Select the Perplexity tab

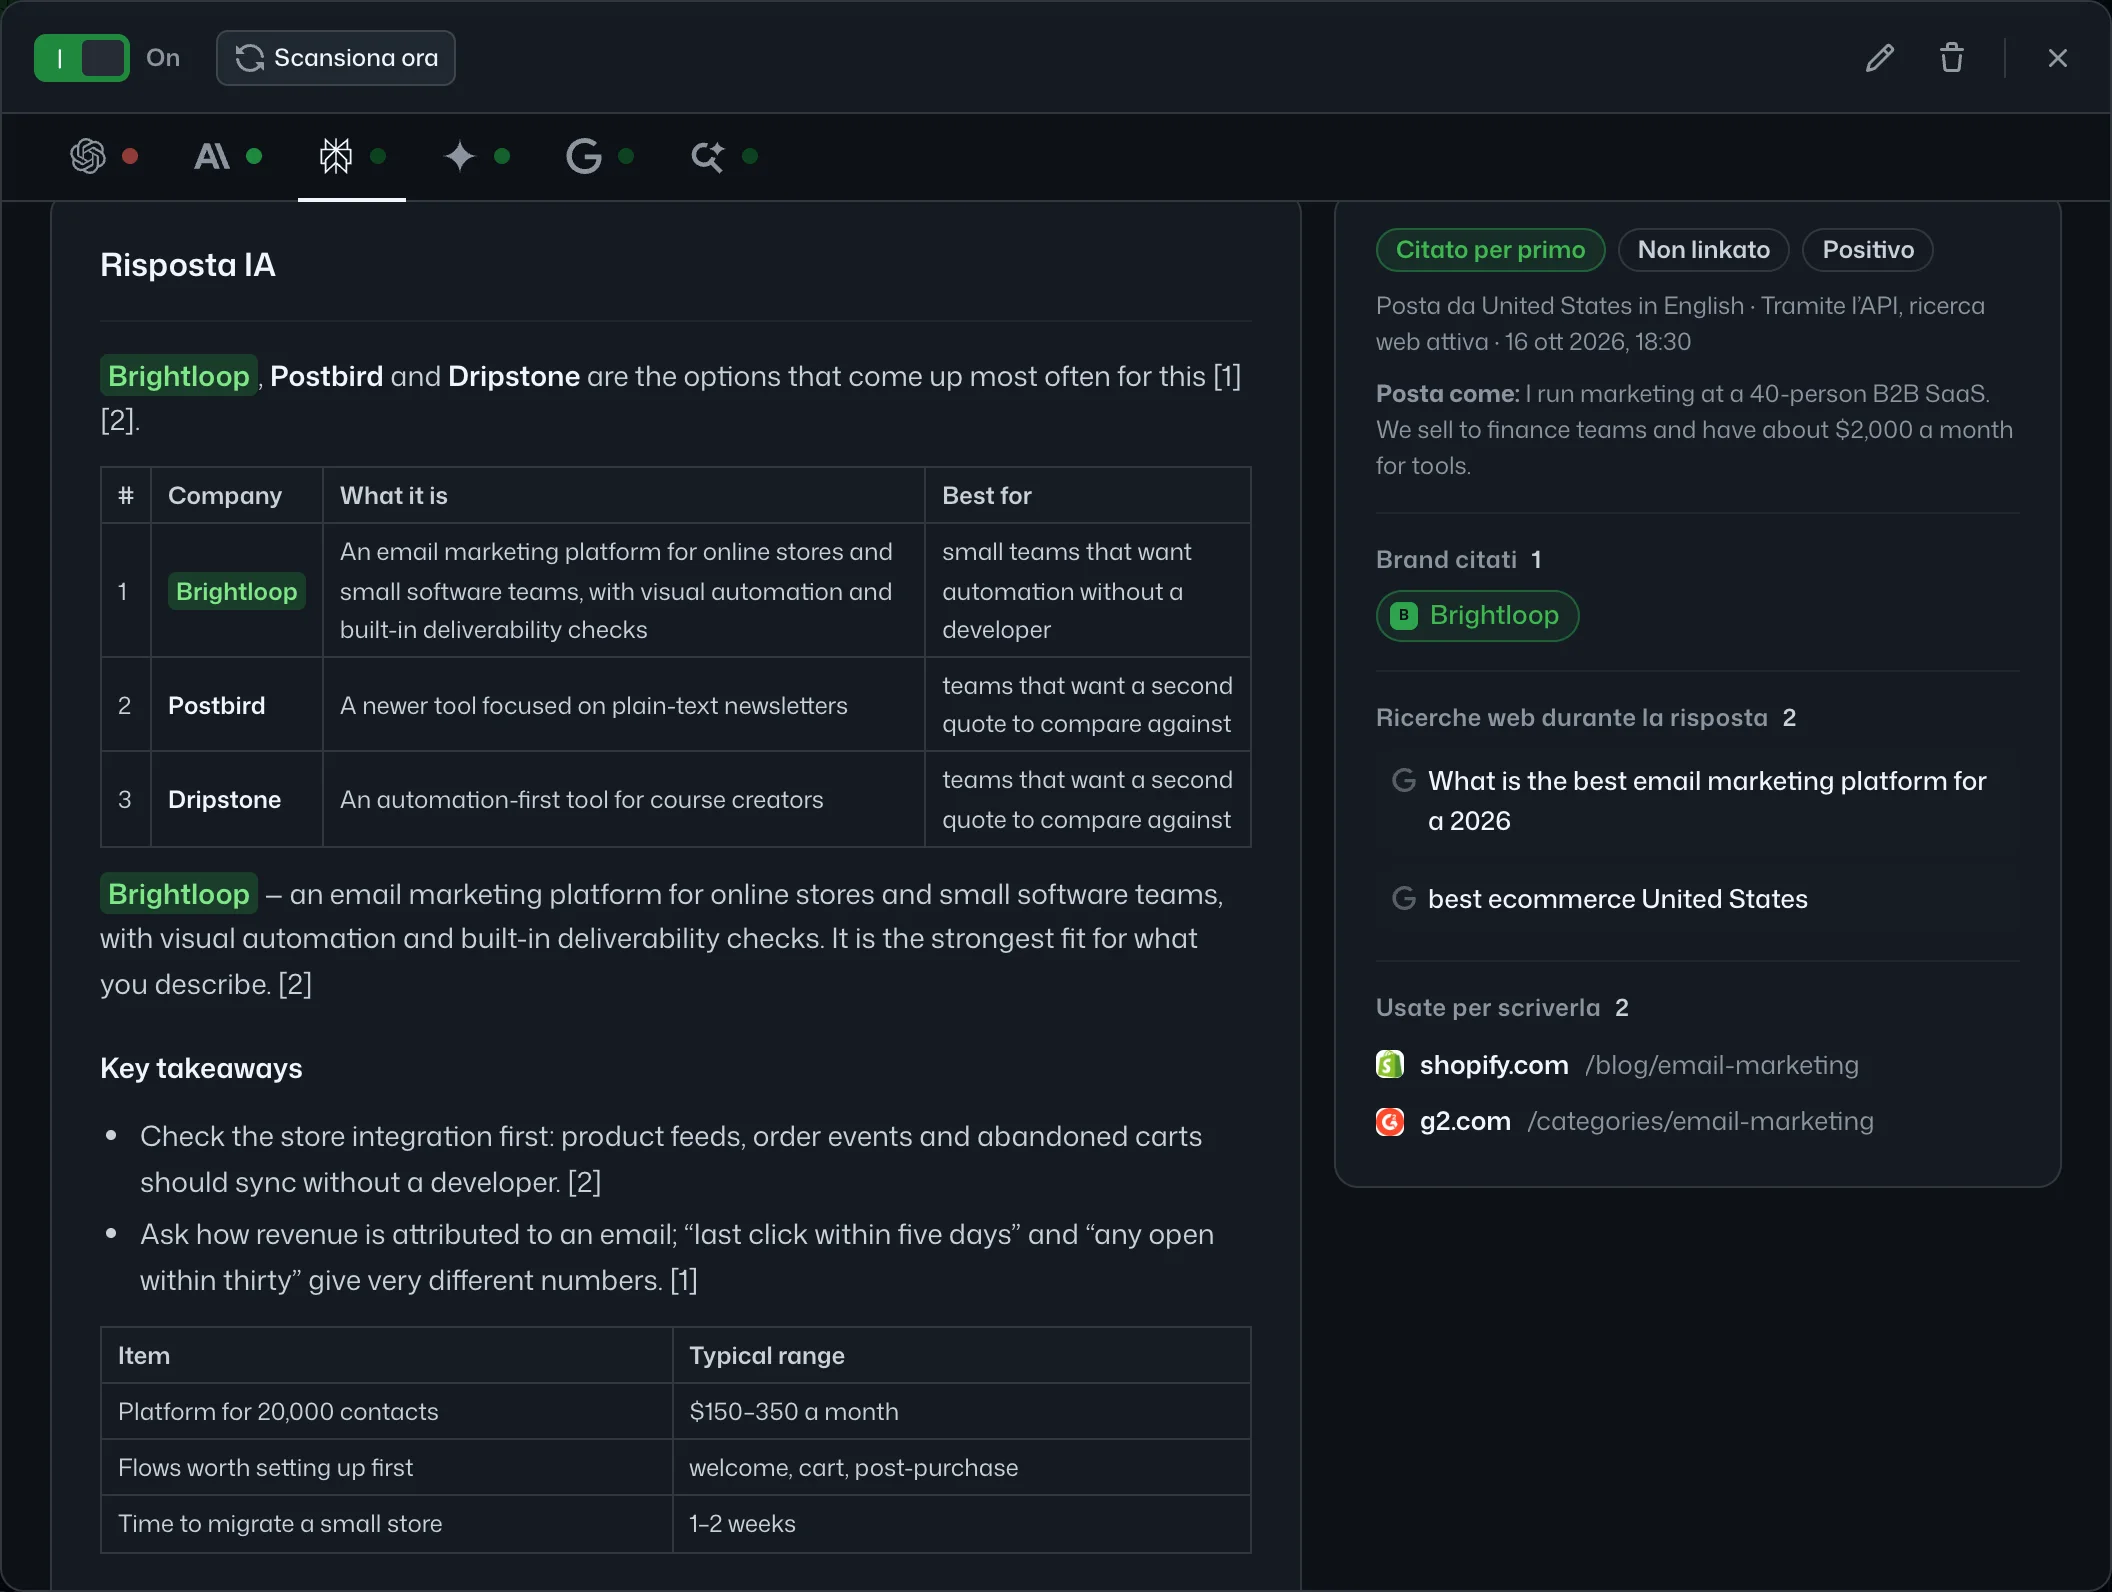pos(352,156)
